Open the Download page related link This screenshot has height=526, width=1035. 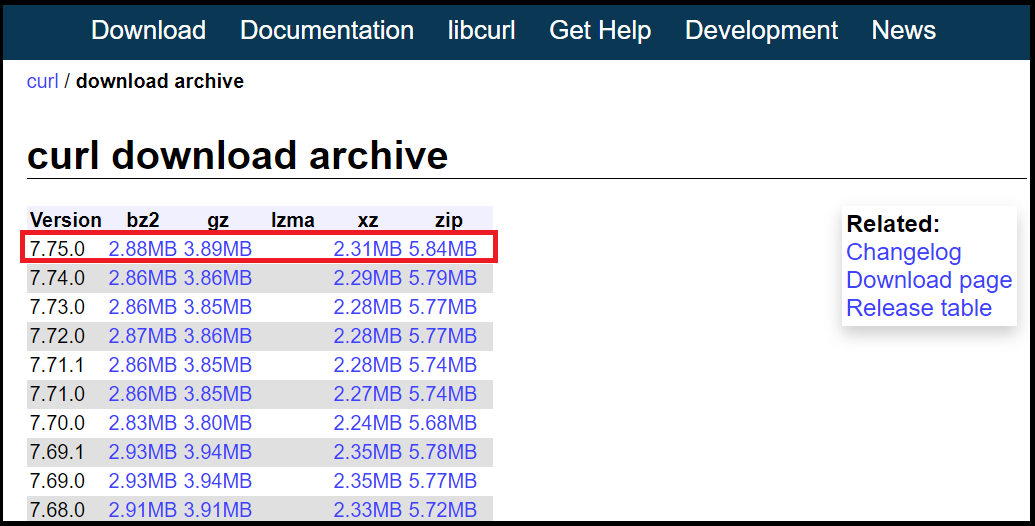coord(929,280)
